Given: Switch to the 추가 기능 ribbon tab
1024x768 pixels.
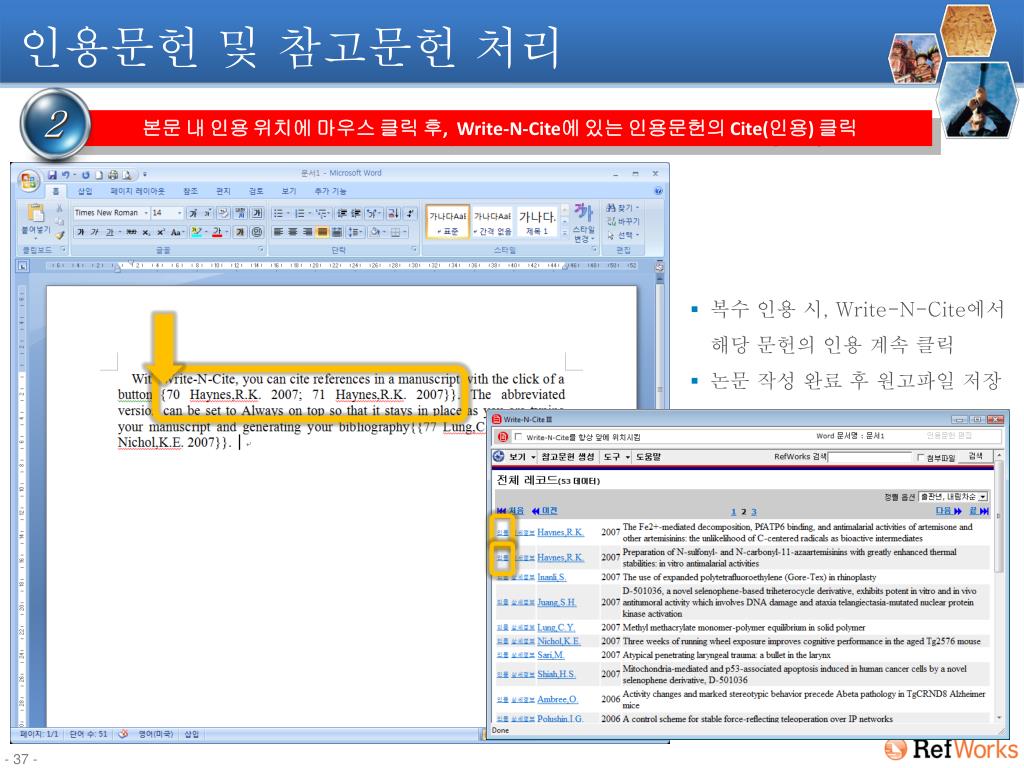Looking at the screenshot, I should tap(330, 191).
